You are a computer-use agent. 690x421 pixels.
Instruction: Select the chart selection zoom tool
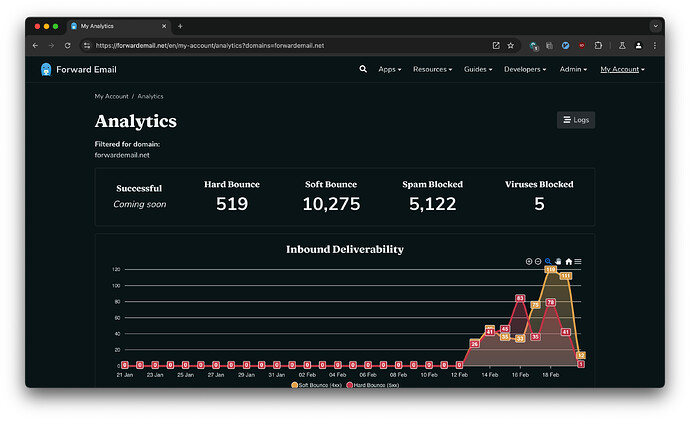pyautogui.click(x=548, y=262)
